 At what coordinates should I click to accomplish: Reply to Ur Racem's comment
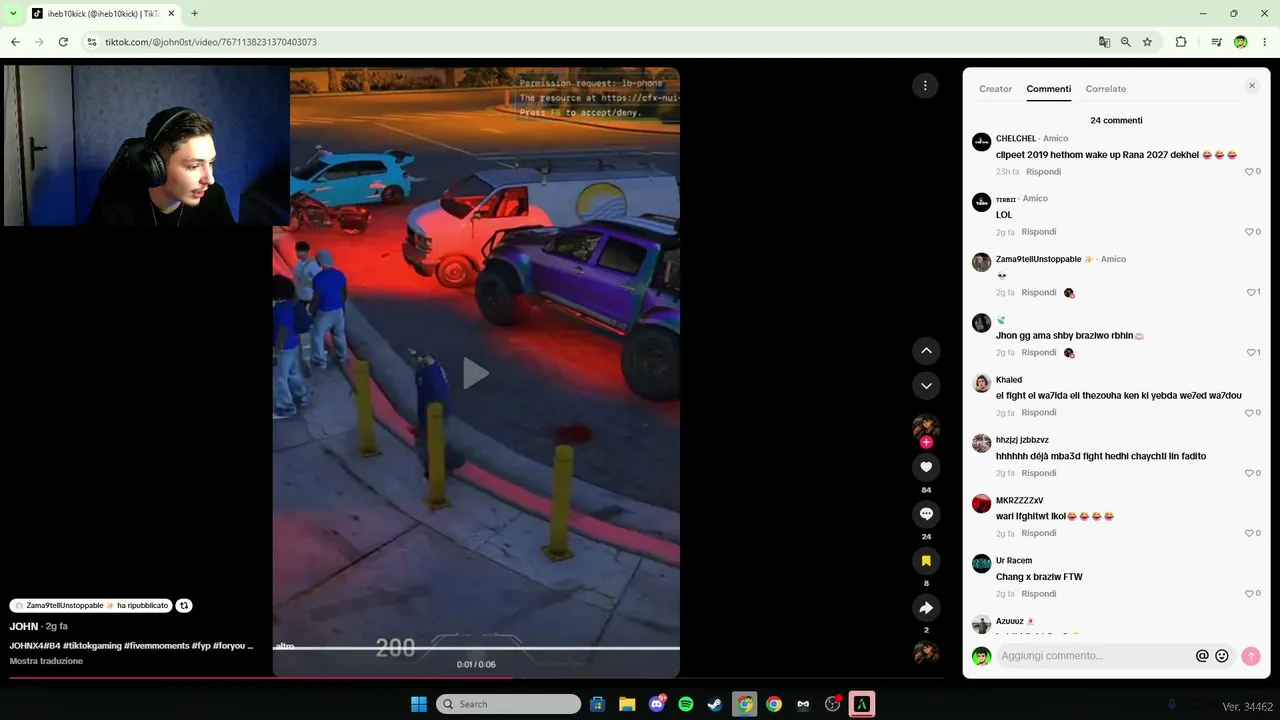1039,594
